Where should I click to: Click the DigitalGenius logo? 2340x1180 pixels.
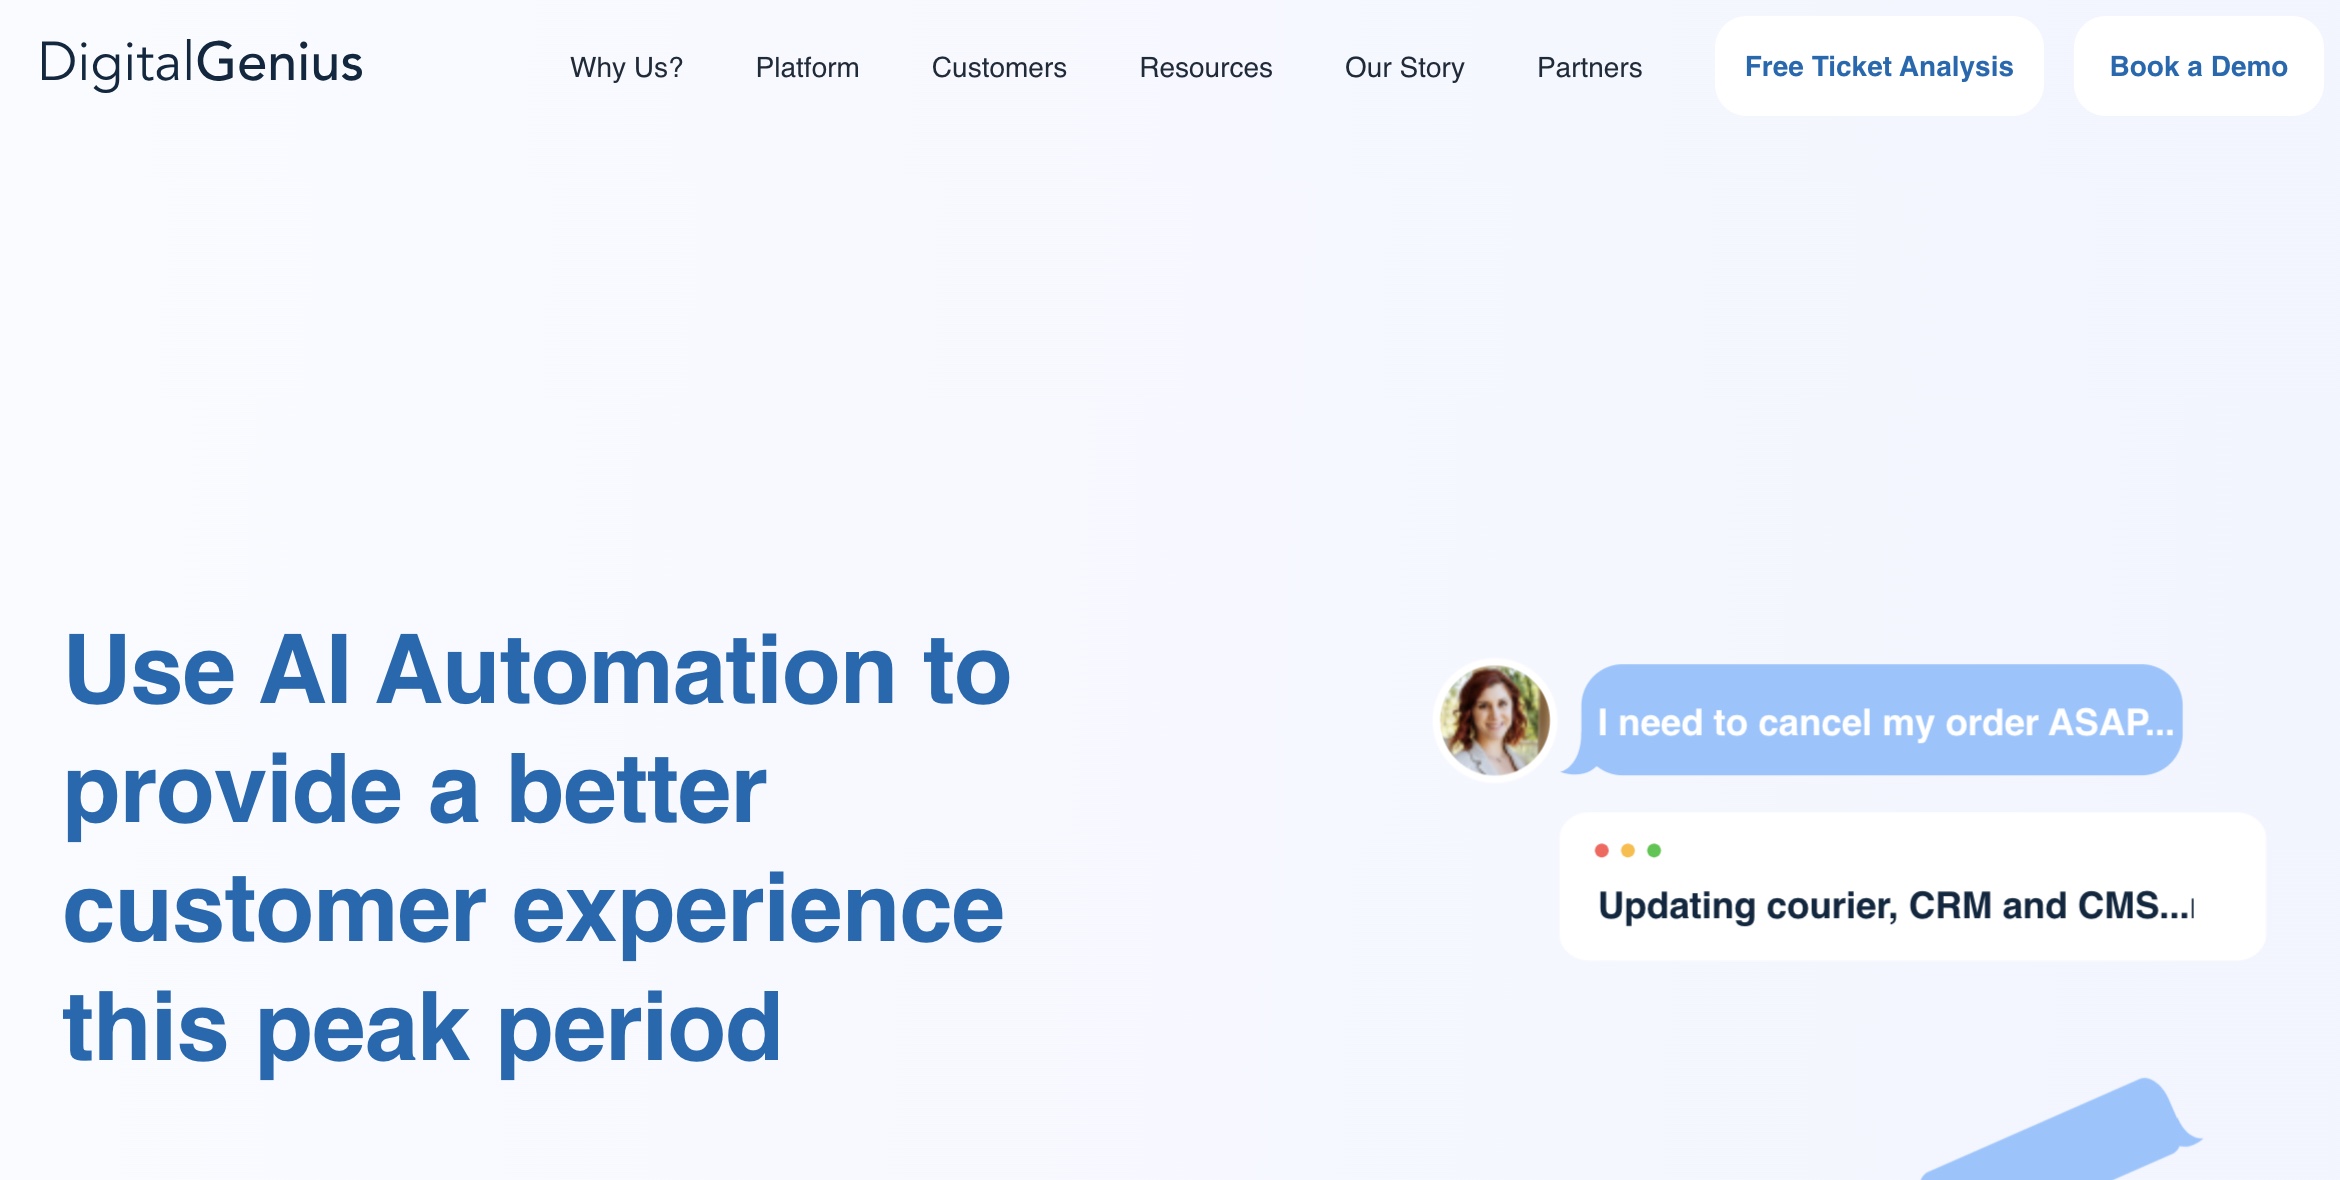click(201, 64)
